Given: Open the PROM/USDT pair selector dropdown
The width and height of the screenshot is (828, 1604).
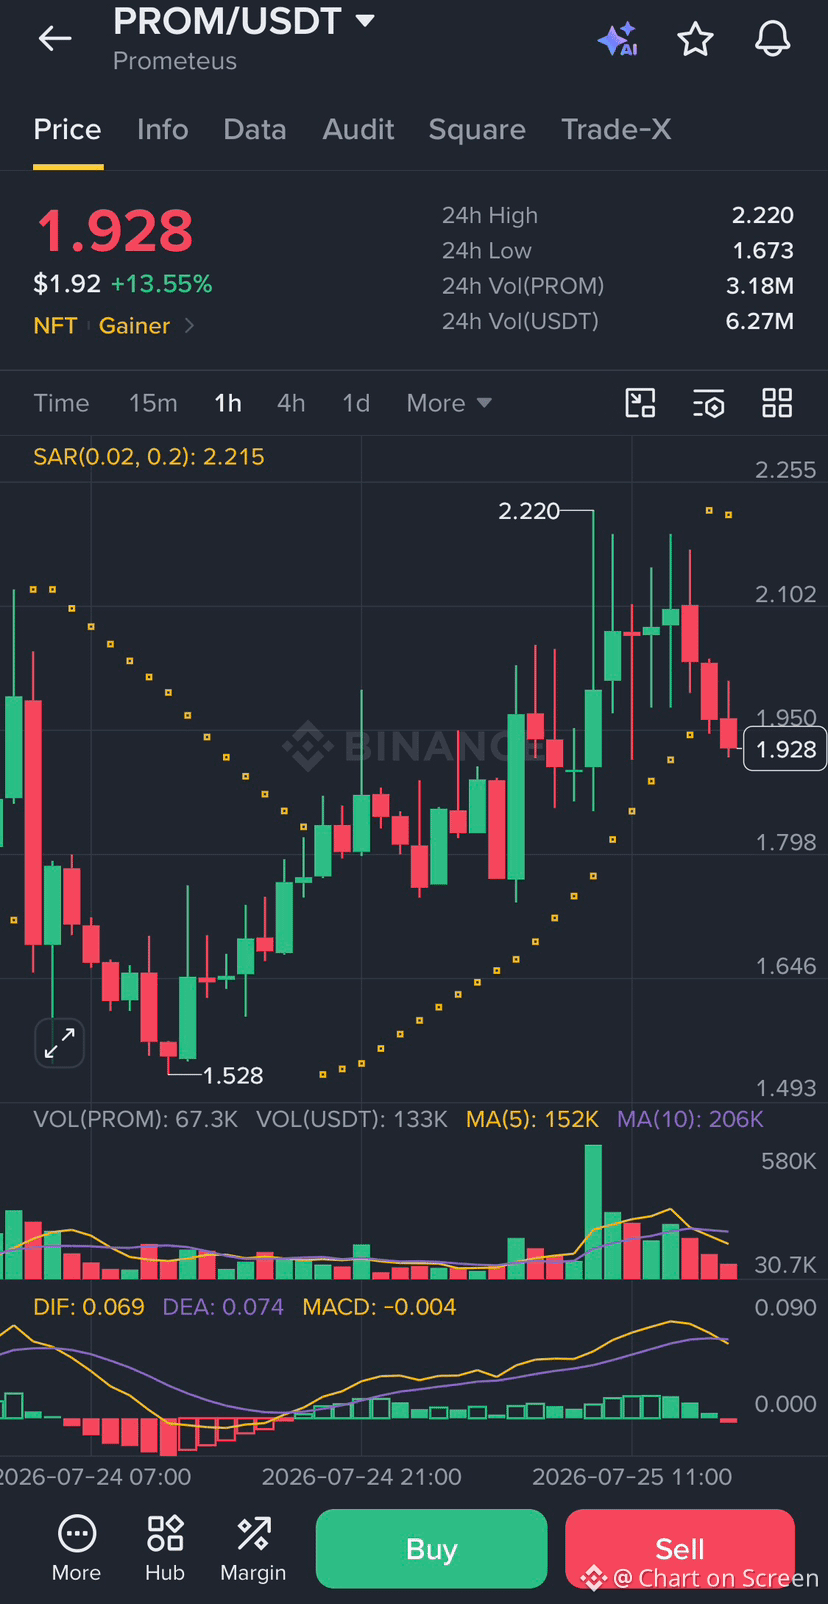Looking at the screenshot, I should pyautogui.click(x=244, y=21).
